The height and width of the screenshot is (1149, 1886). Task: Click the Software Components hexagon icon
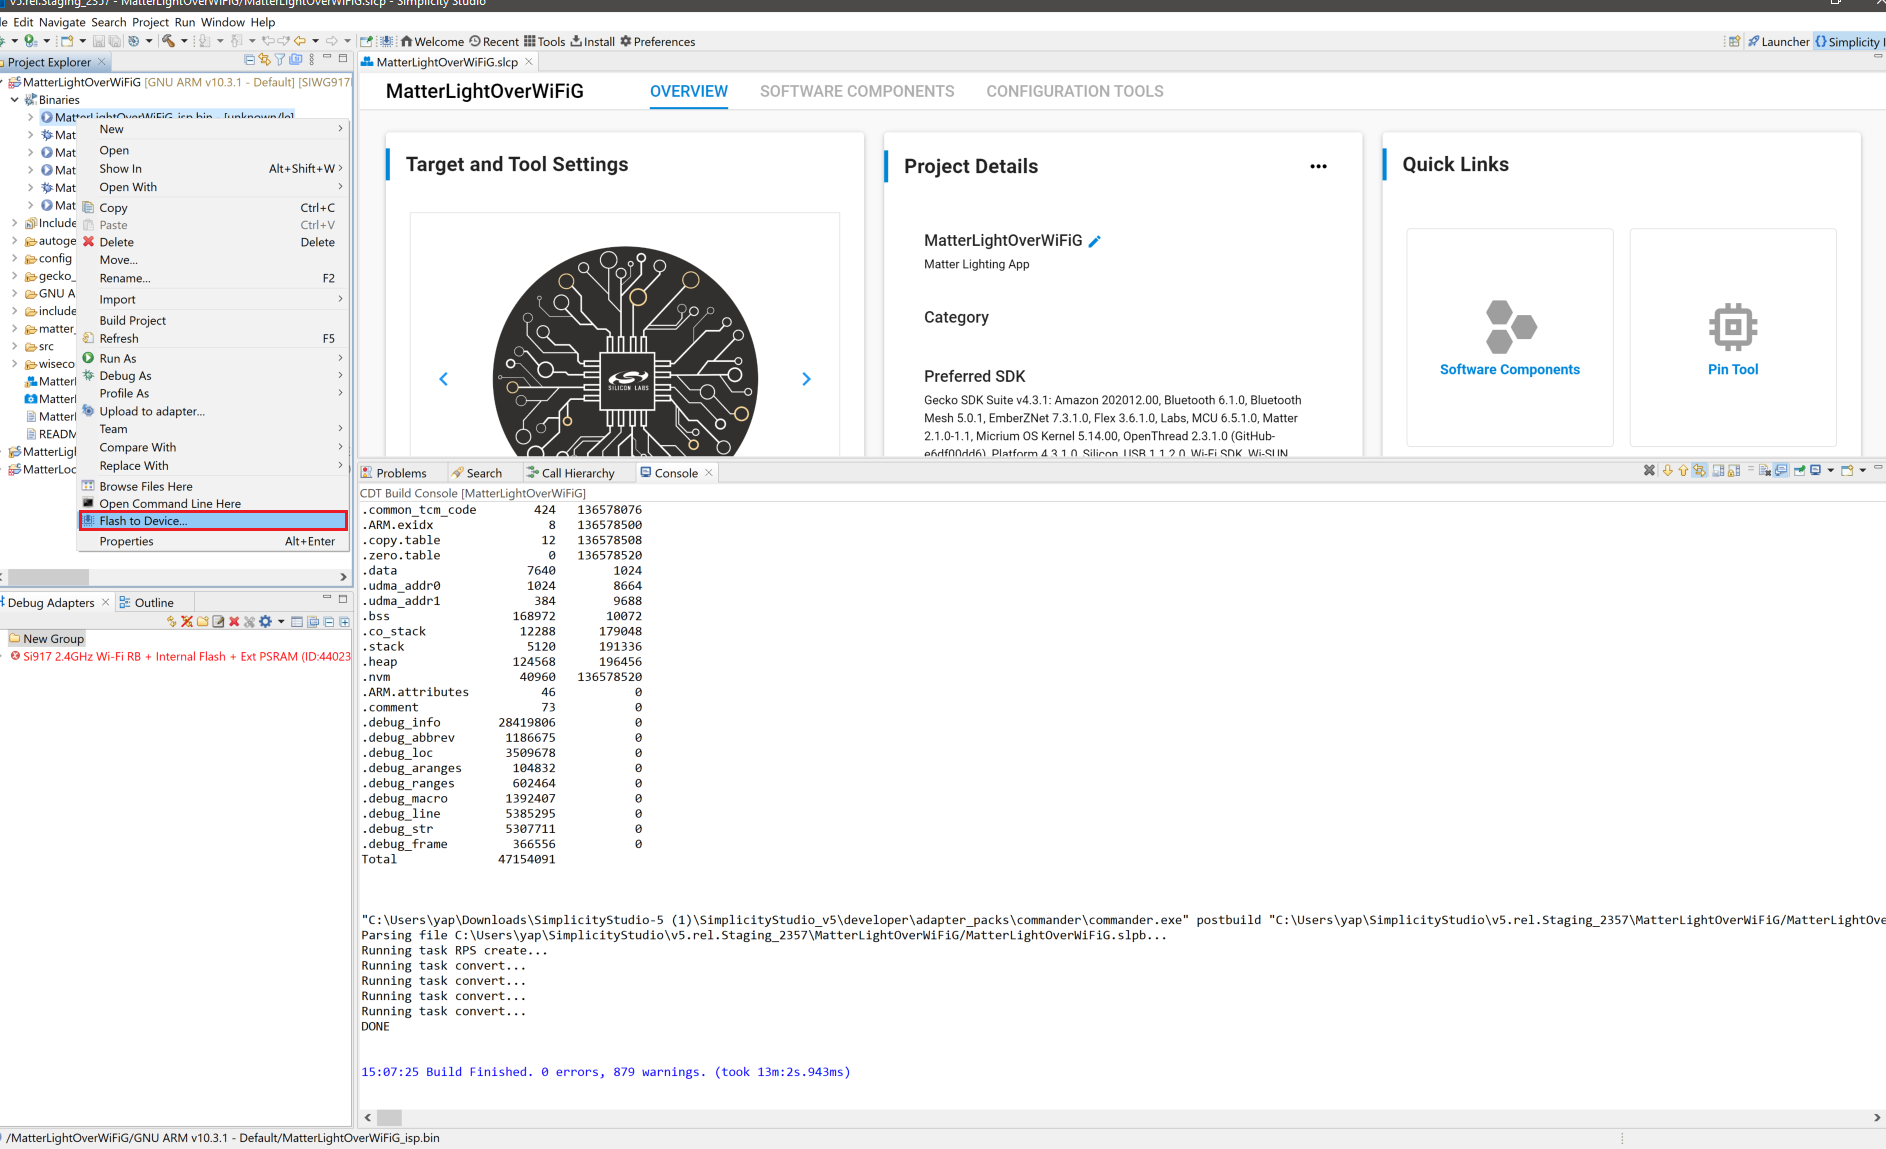click(1510, 327)
